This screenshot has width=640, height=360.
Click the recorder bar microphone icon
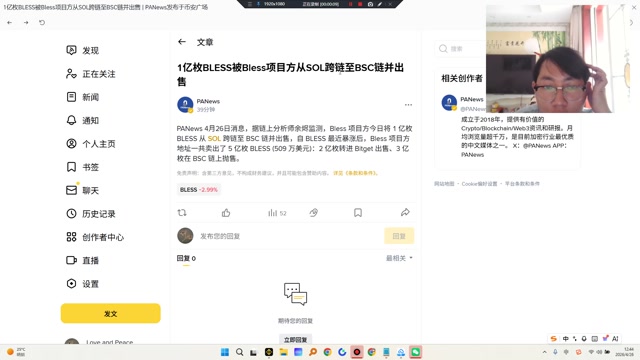click(x=258, y=4)
